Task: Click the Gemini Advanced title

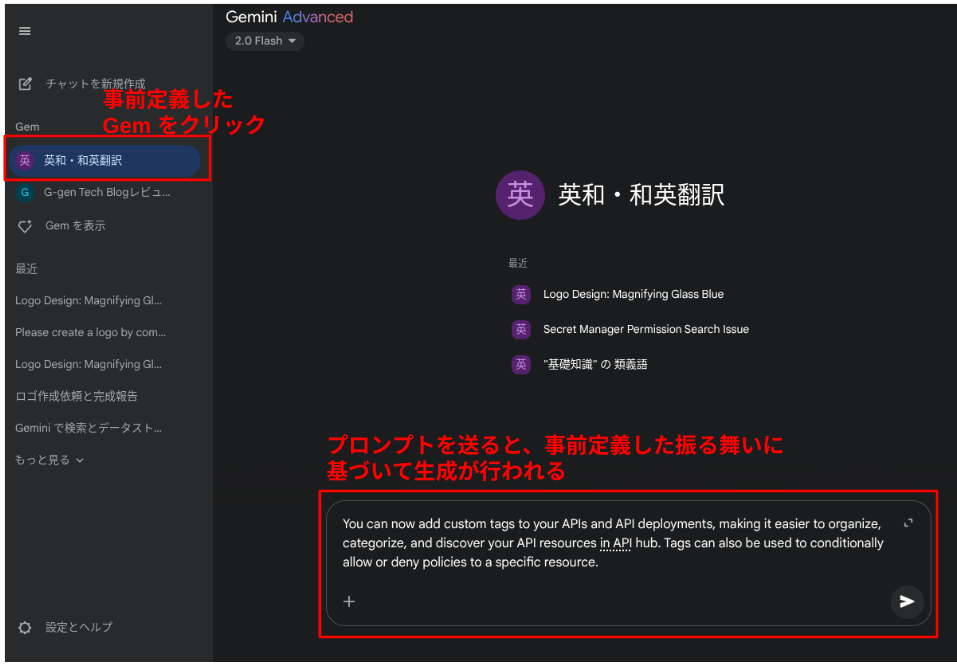Action: (289, 16)
